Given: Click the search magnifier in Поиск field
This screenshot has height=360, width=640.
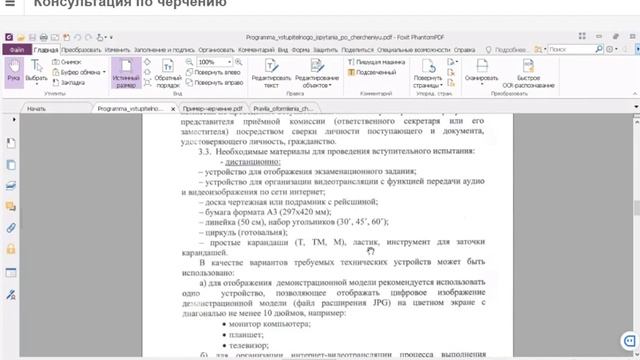Looking at the screenshot, I should click(x=599, y=49).
